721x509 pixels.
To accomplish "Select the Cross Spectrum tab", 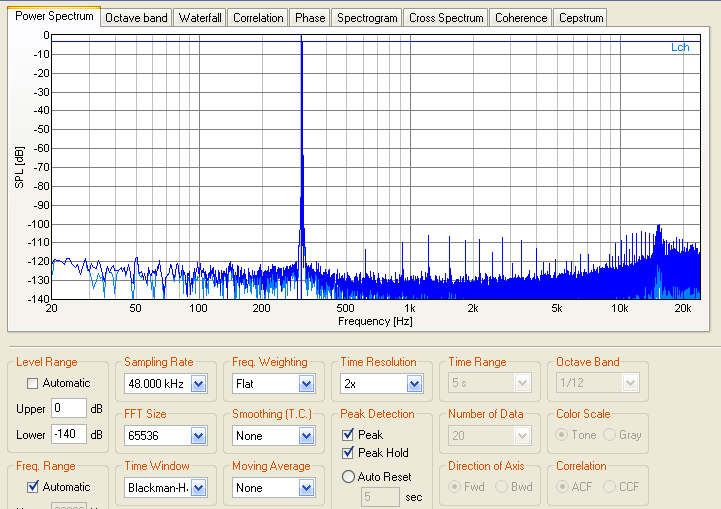I will point(446,18).
